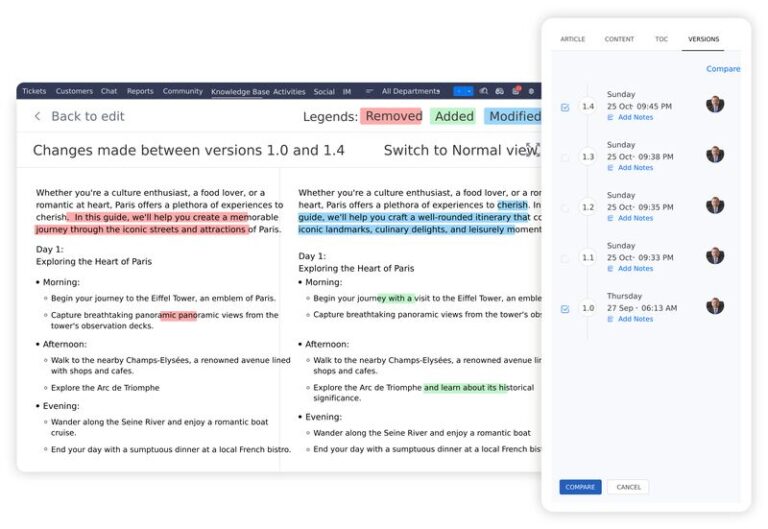Click Add Notes for version 1.4

click(x=635, y=118)
